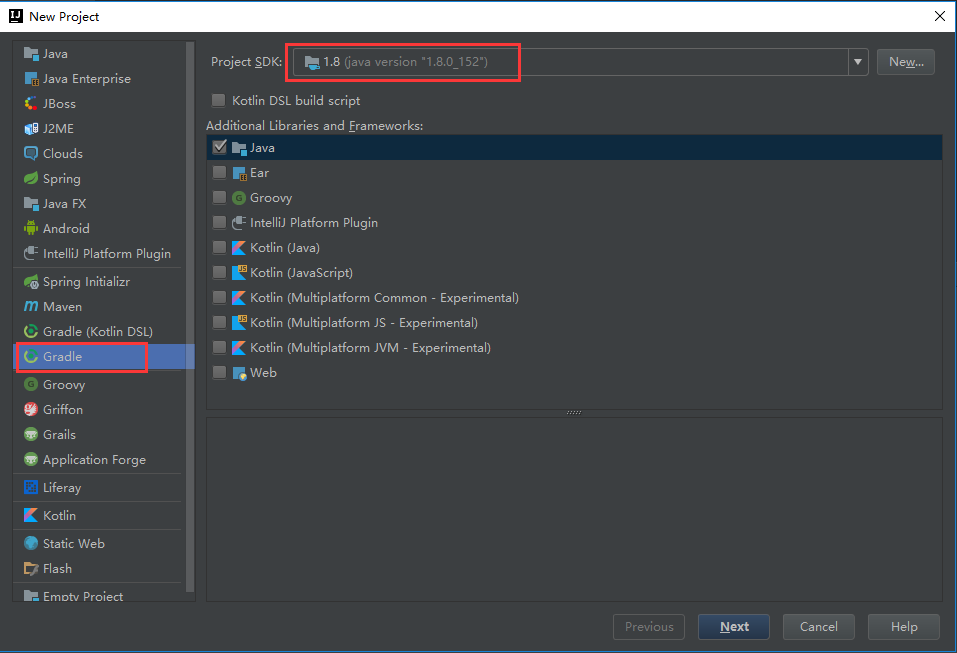Select Empty Project at list bottom
The width and height of the screenshot is (957, 653).
pyautogui.click(x=83, y=596)
